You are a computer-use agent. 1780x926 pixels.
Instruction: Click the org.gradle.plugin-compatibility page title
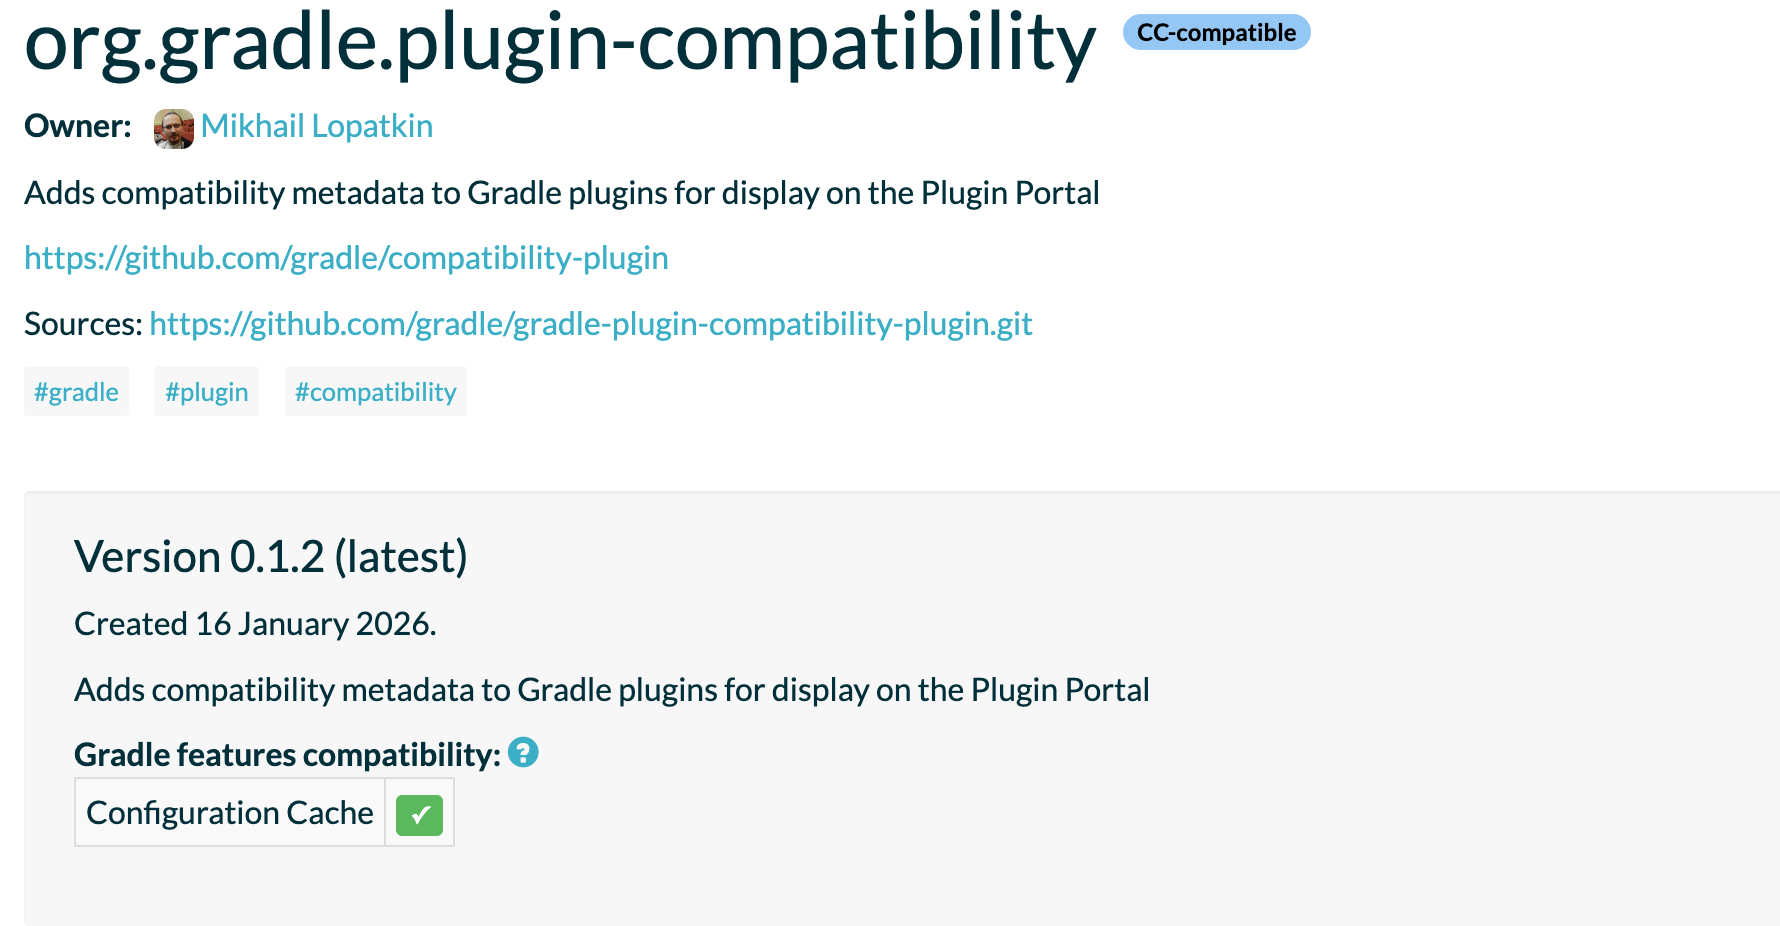pyautogui.click(x=560, y=43)
